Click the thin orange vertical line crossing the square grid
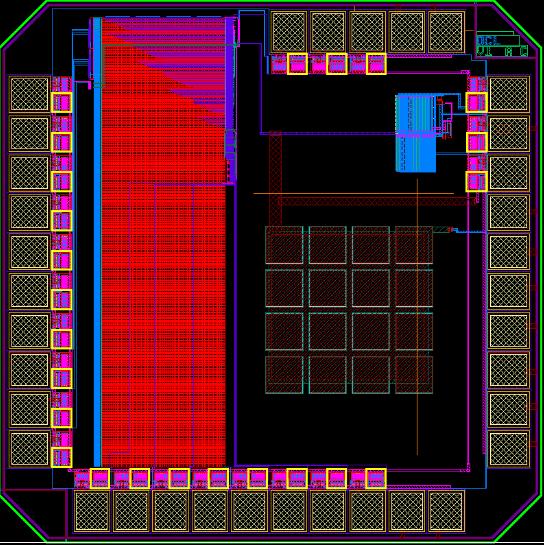Screen dimensions: 544x545 [x=417, y=317]
